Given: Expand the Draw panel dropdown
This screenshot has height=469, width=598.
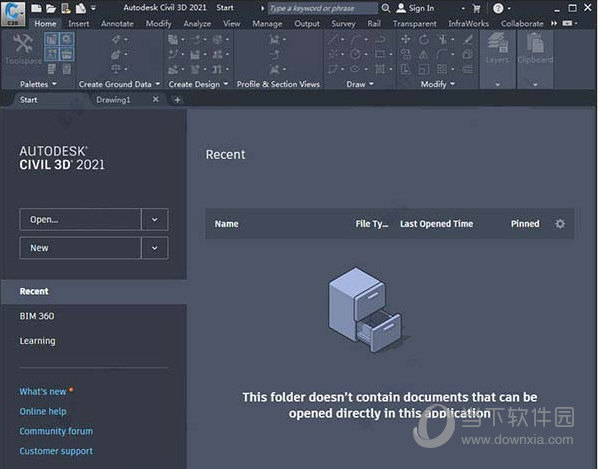Looking at the screenshot, I should click(x=371, y=84).
